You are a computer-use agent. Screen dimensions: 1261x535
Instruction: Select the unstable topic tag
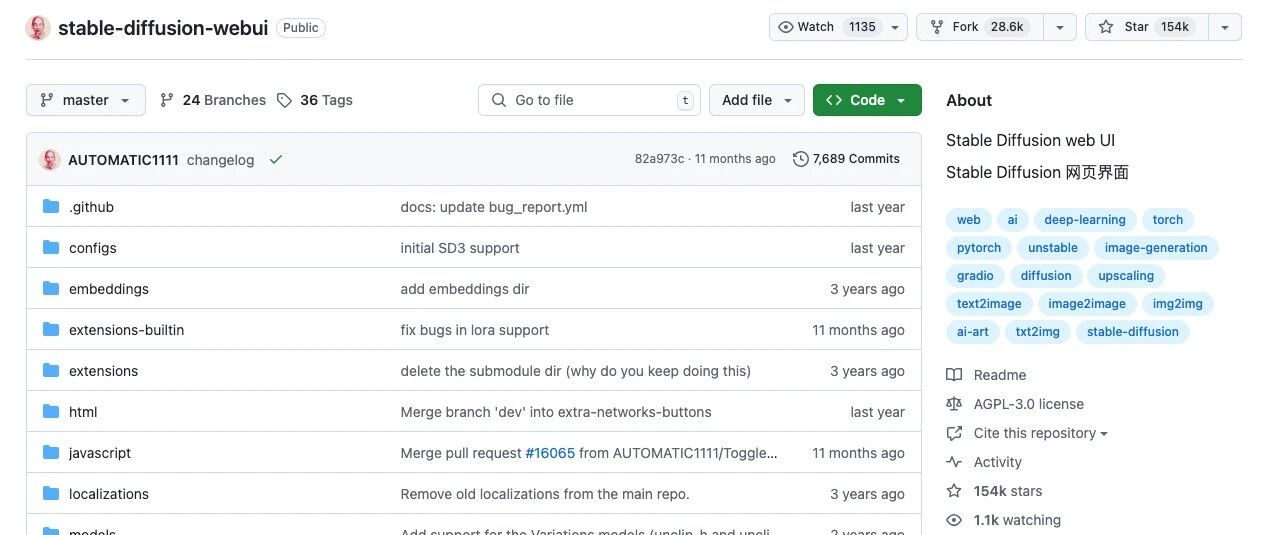1053,248
